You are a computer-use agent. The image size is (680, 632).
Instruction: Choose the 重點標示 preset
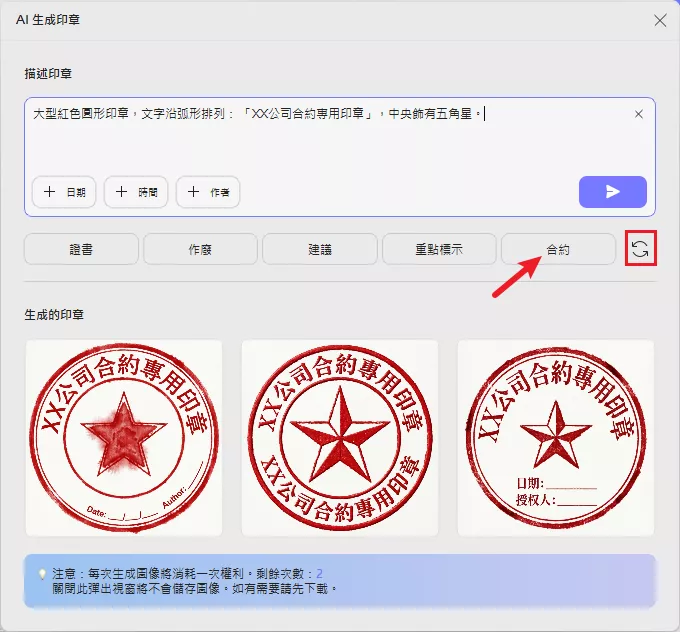pyautogui.click(x=439, y=249)
